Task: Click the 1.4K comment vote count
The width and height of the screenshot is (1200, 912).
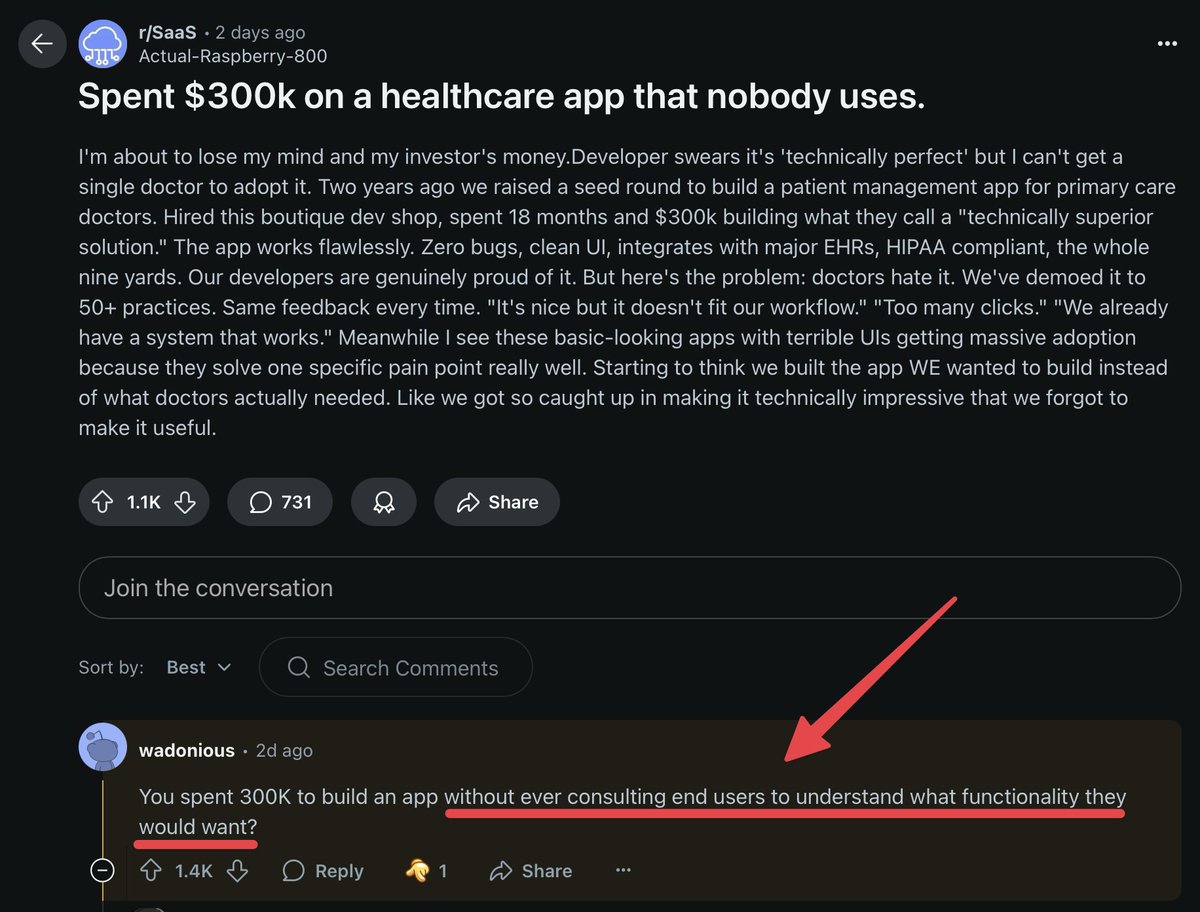Action: point(194,871)
